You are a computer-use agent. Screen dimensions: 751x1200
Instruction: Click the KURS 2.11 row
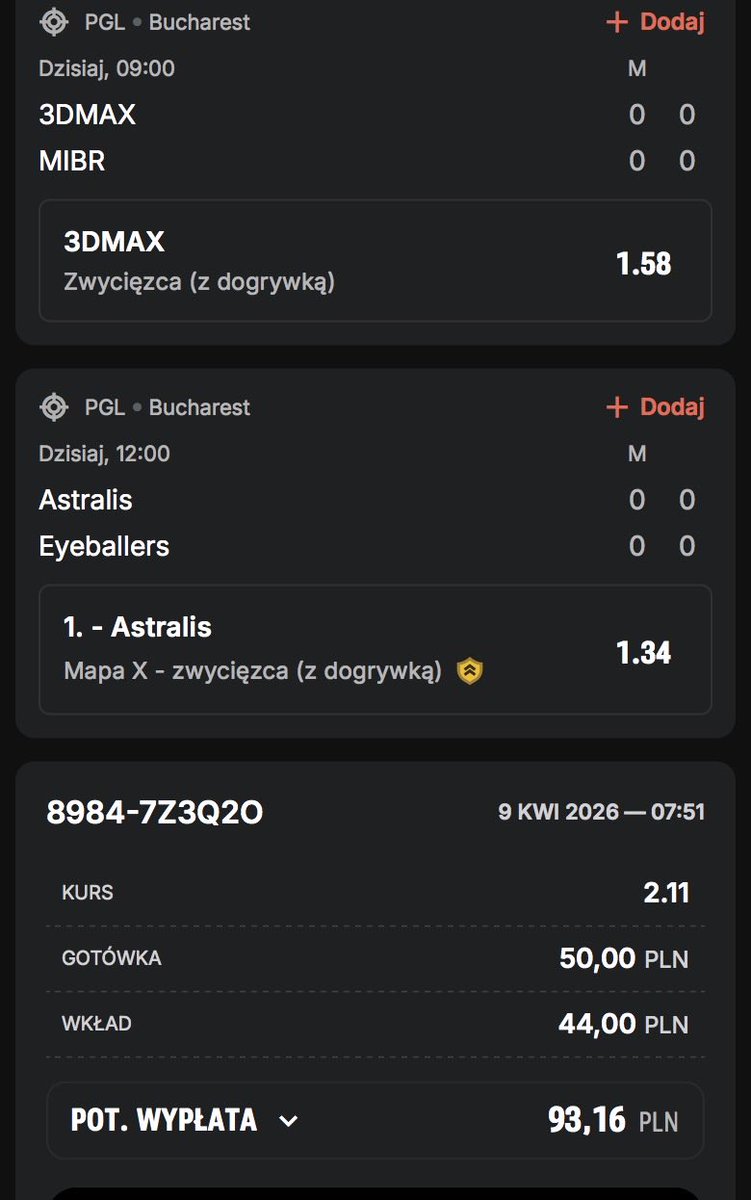[375, 892]
